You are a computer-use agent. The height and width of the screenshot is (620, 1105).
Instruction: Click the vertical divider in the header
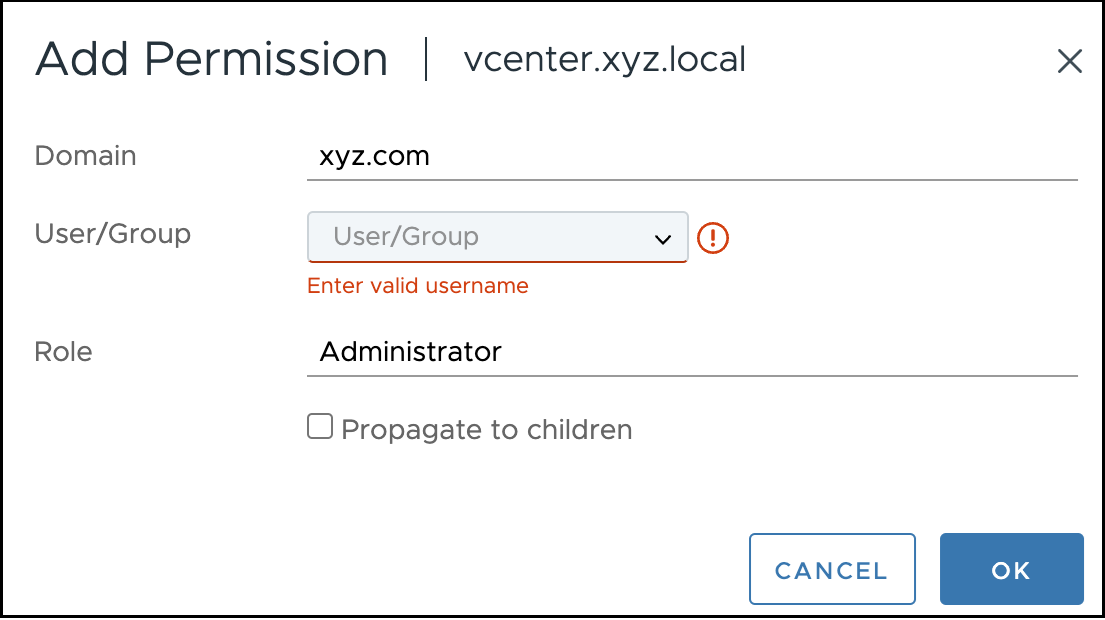tap(427, 60)
